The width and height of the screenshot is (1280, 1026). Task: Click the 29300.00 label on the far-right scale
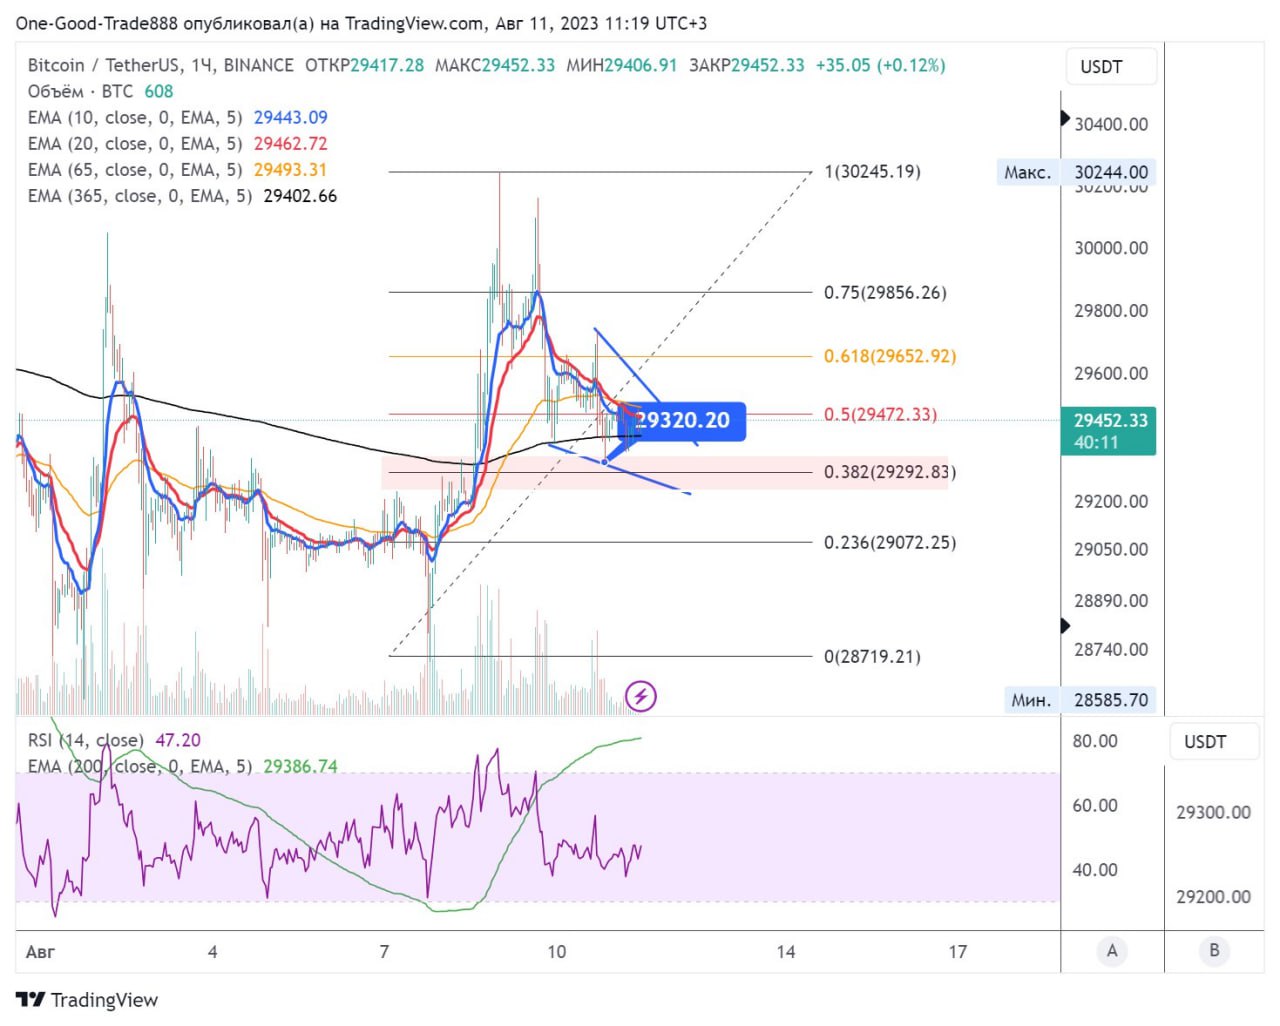click(x=1213, y=813)
